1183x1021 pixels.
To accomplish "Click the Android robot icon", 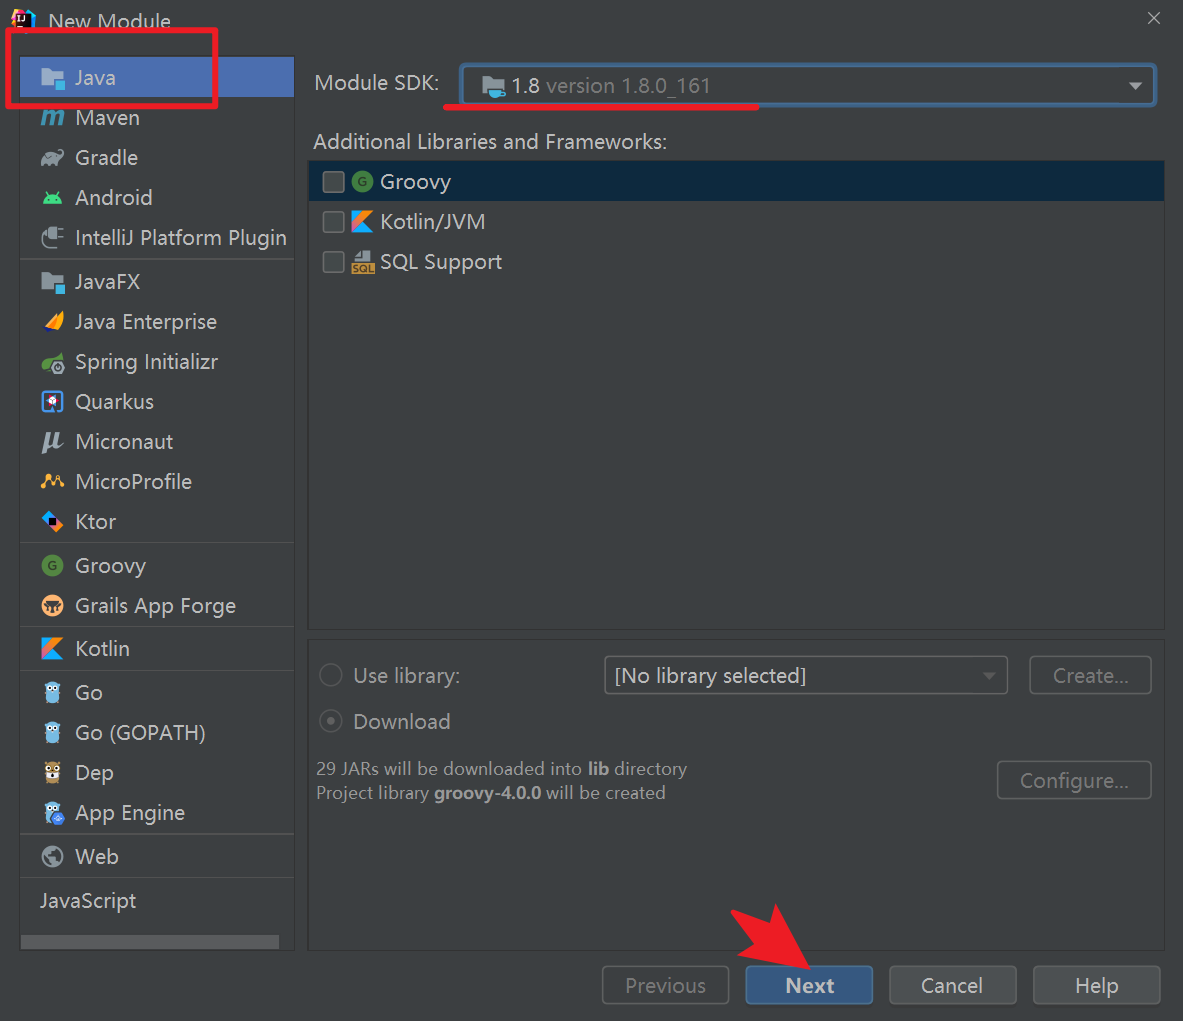I will [x=53, y=198].
